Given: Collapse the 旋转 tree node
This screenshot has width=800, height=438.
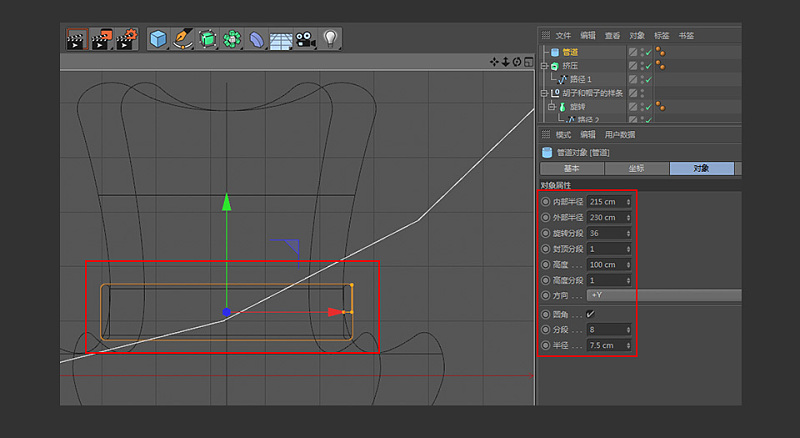Looking at the screenshot, I should [x=552, y=106].
